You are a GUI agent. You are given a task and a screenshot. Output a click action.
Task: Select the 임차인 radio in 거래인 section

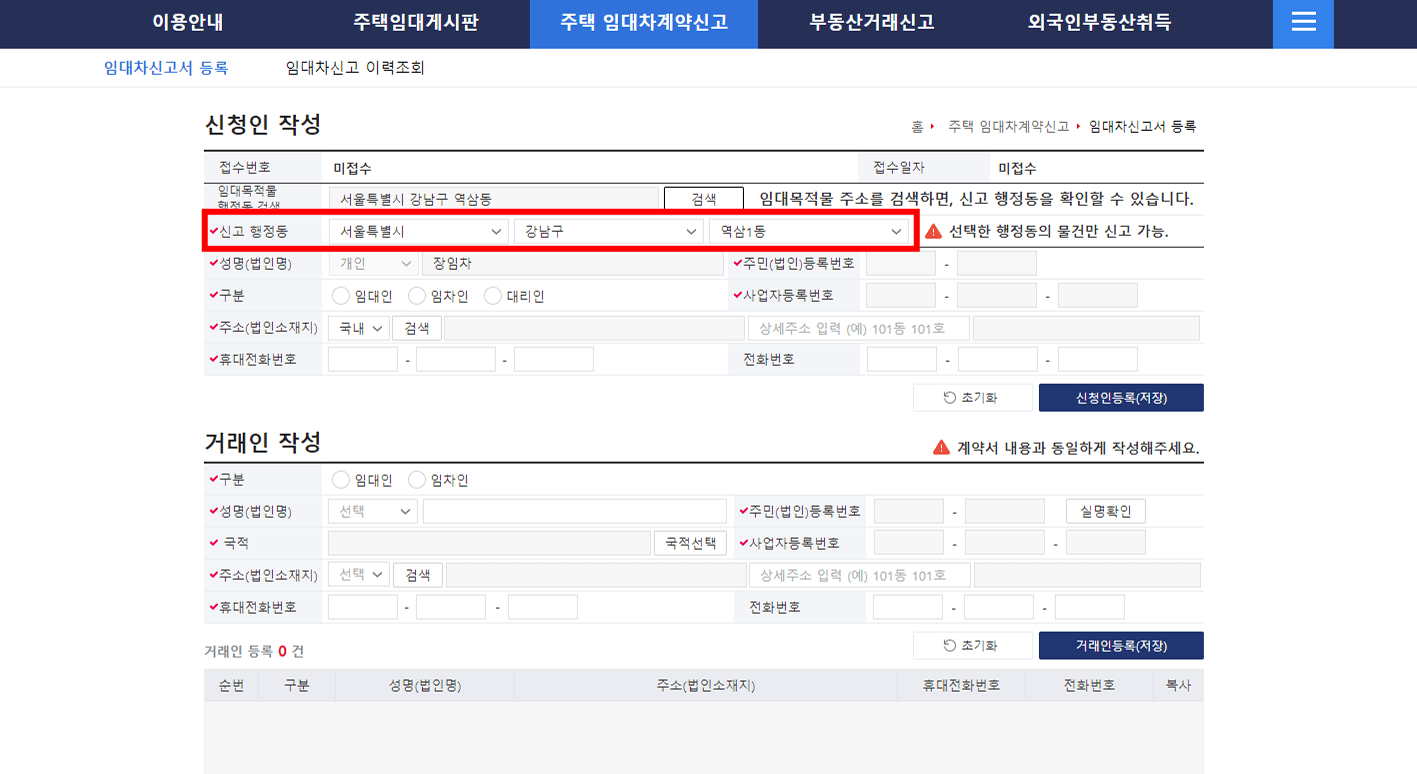point(417,478)
